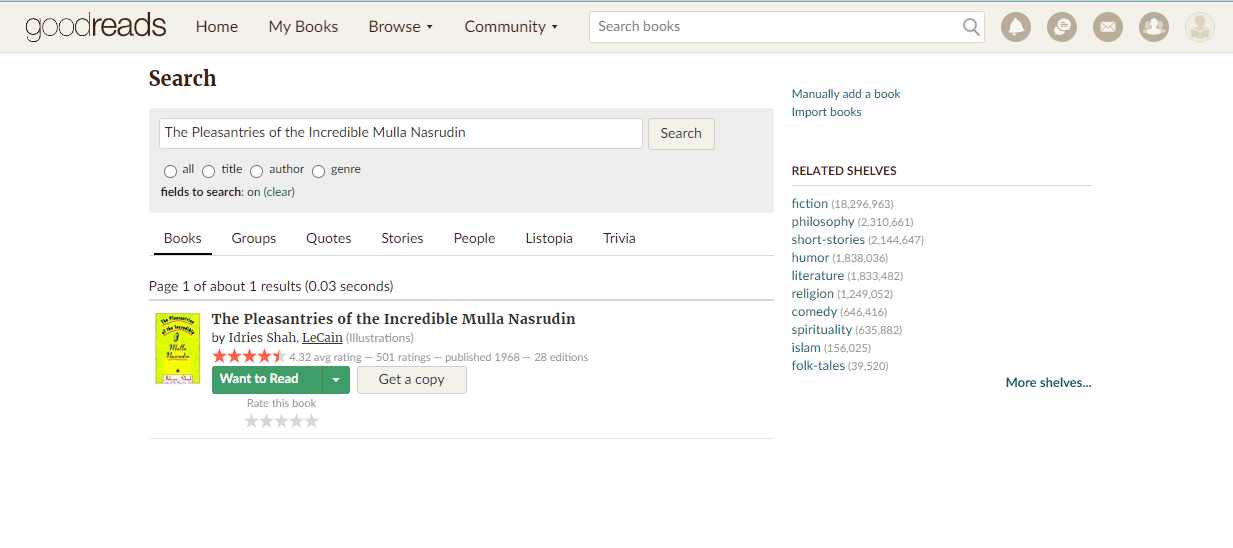1233x548 pixels.
Task: Select the 'genre' search field radio
Action: tap(318, 171)
